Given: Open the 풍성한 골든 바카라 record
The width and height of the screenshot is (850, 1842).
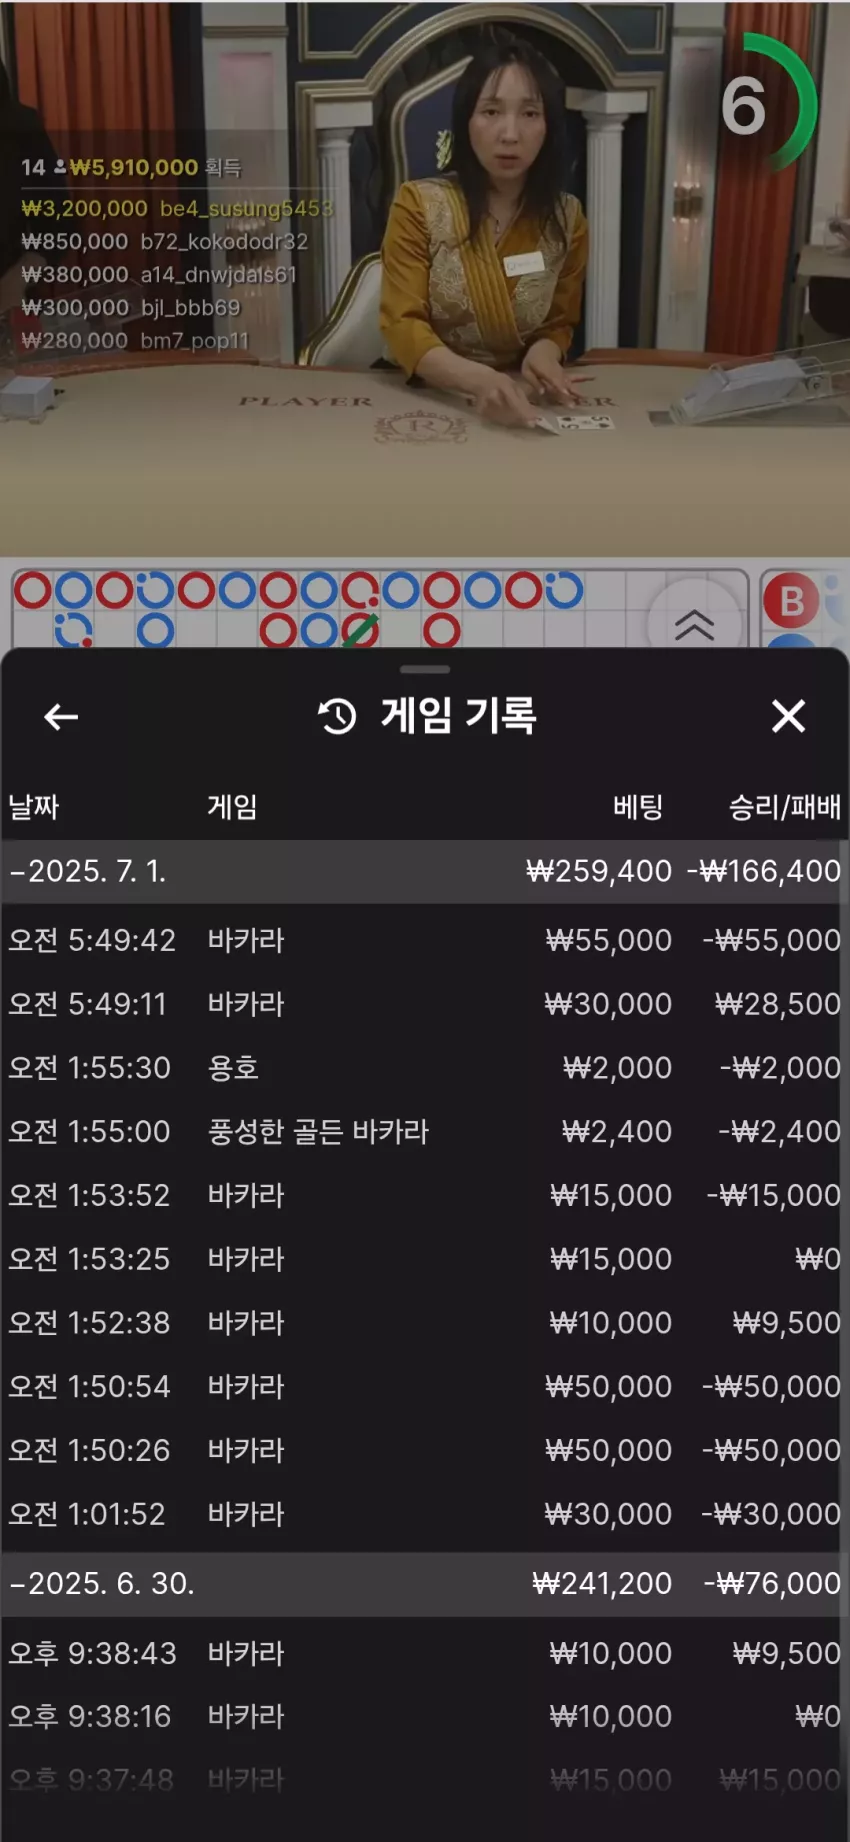Looking at the screenshot, I should tap(425, 1132).
